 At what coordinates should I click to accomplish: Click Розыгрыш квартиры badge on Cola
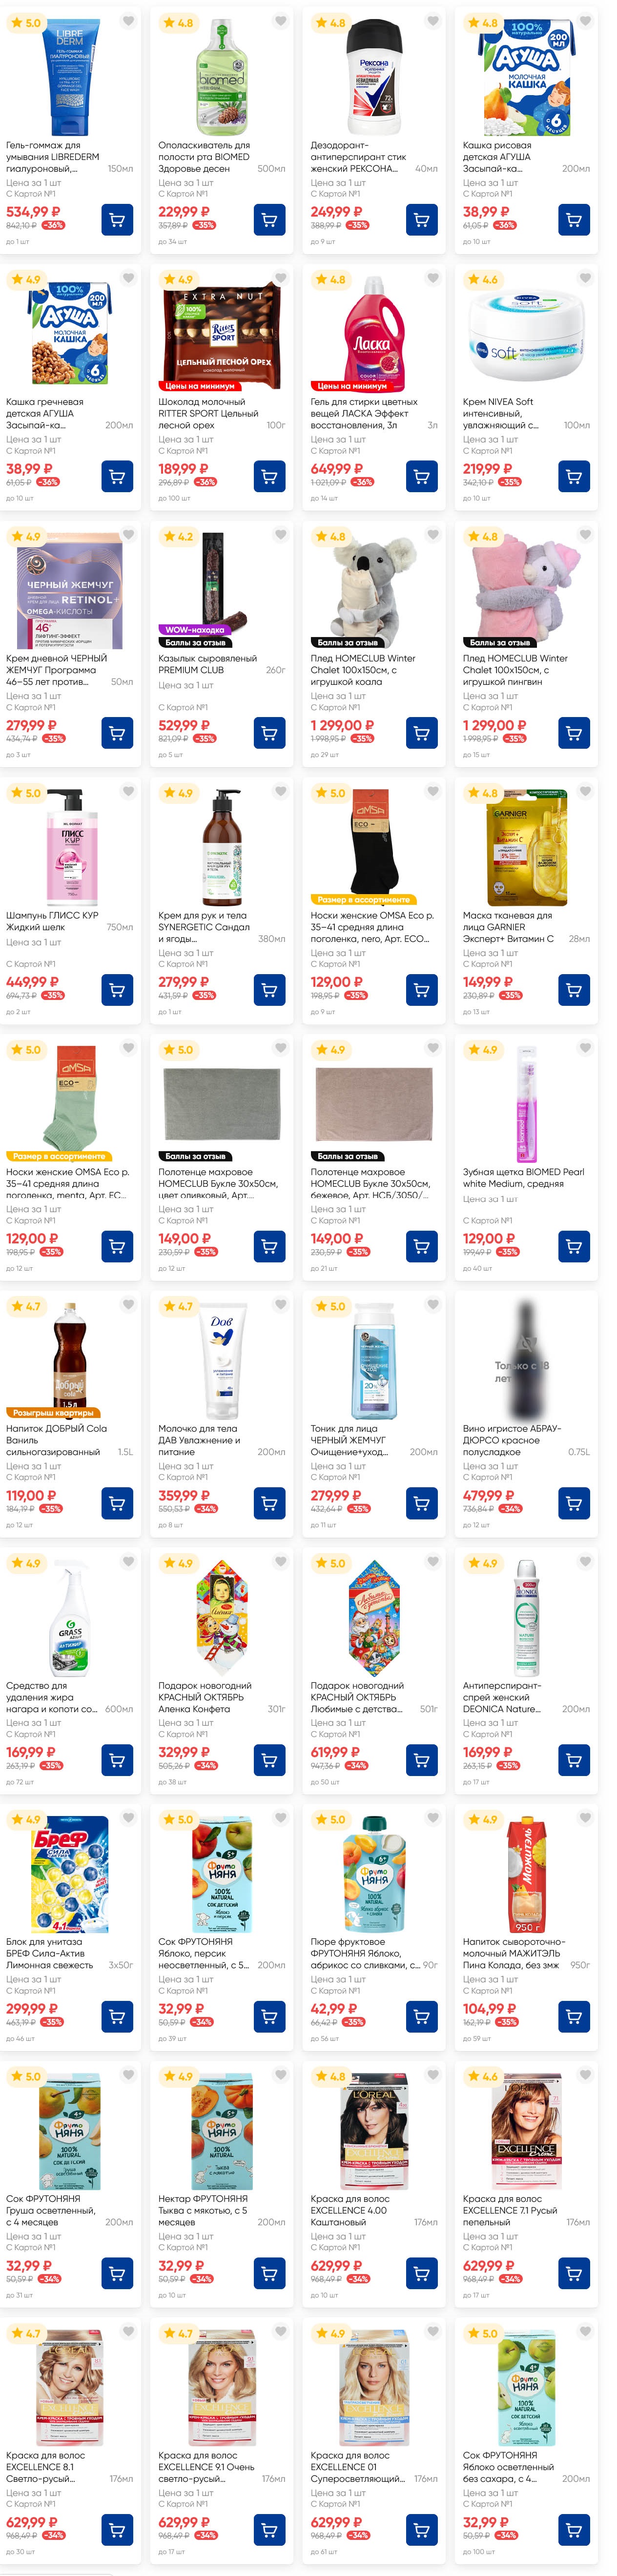(52, 1413)
